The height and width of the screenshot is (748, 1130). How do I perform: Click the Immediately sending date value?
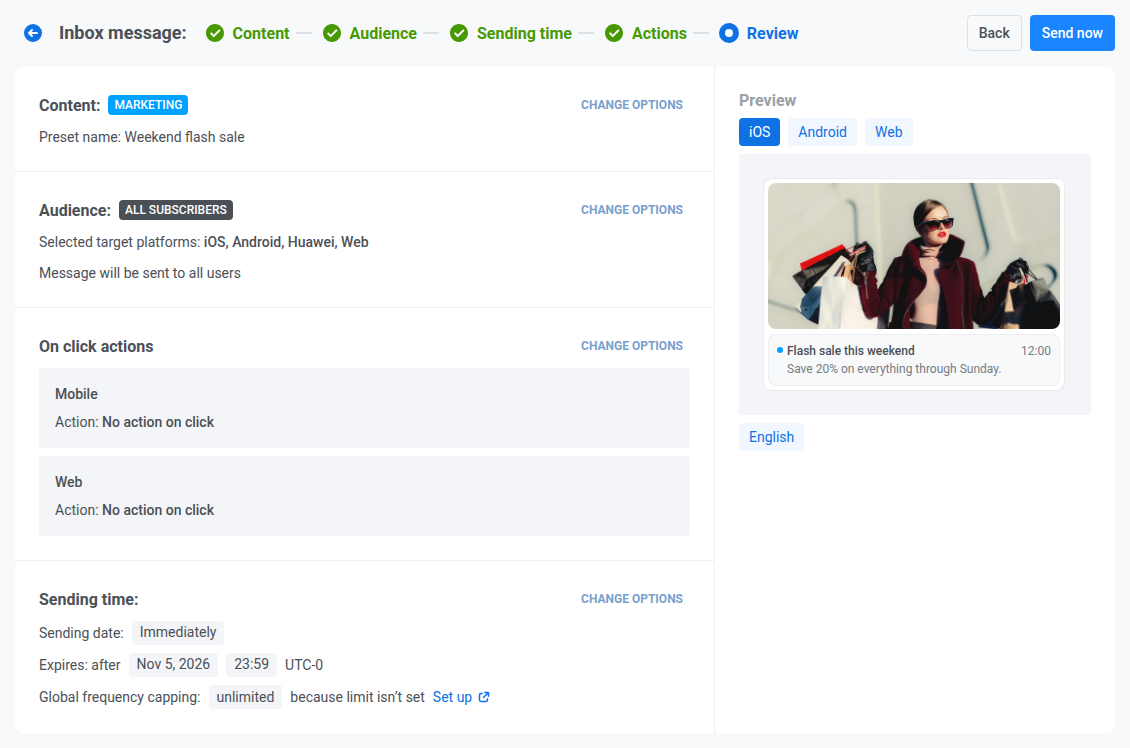pyautogui.click(x=178, y=633)
